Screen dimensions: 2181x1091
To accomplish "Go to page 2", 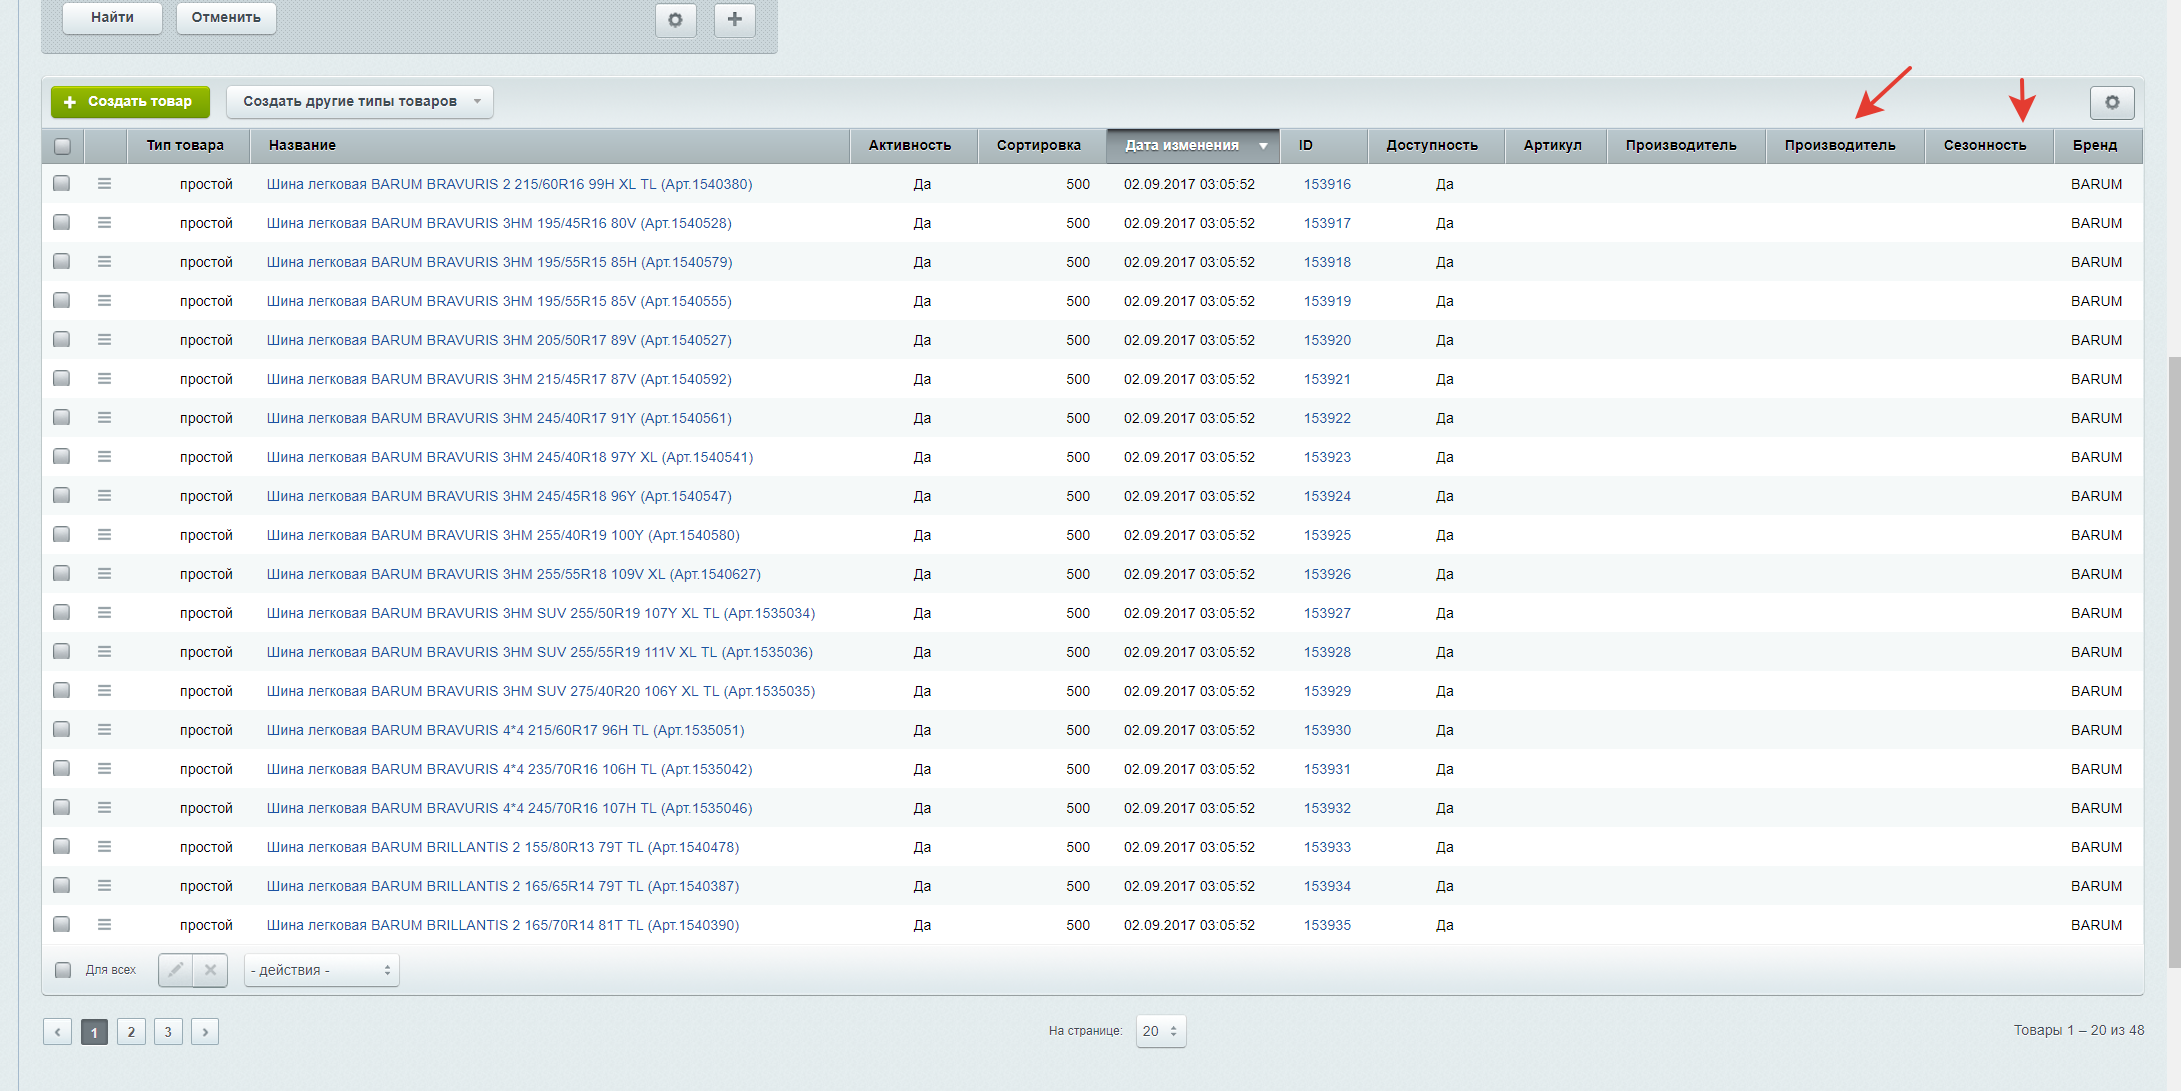I will (131, 1032).
